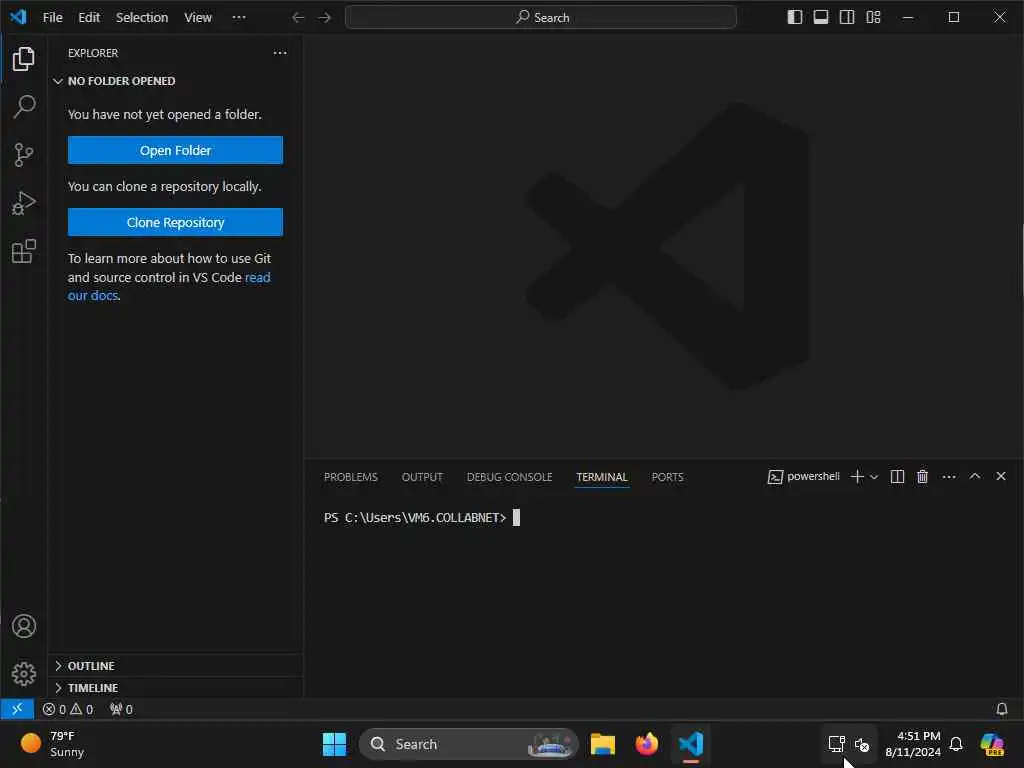
Task: Open the Explorer view in activity bar
Action: pyautogui.click(x=24, y=59)
